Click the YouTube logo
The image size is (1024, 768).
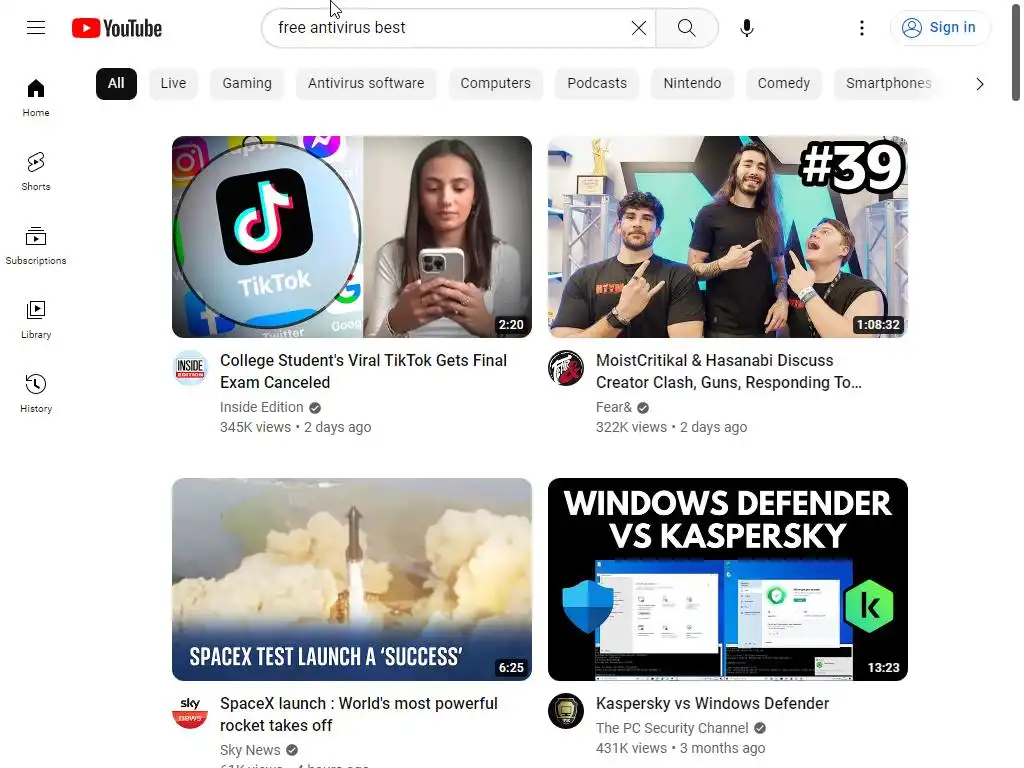point(117,28)
